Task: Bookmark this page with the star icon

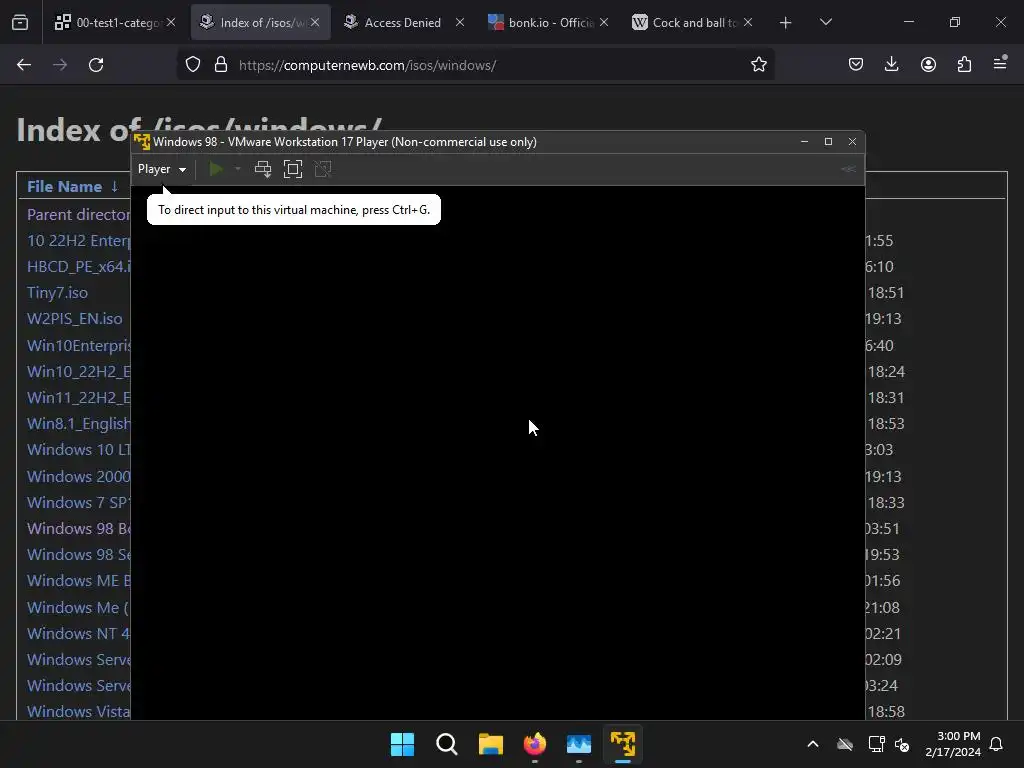Action: pyautogui.click(x=758, y=65)
